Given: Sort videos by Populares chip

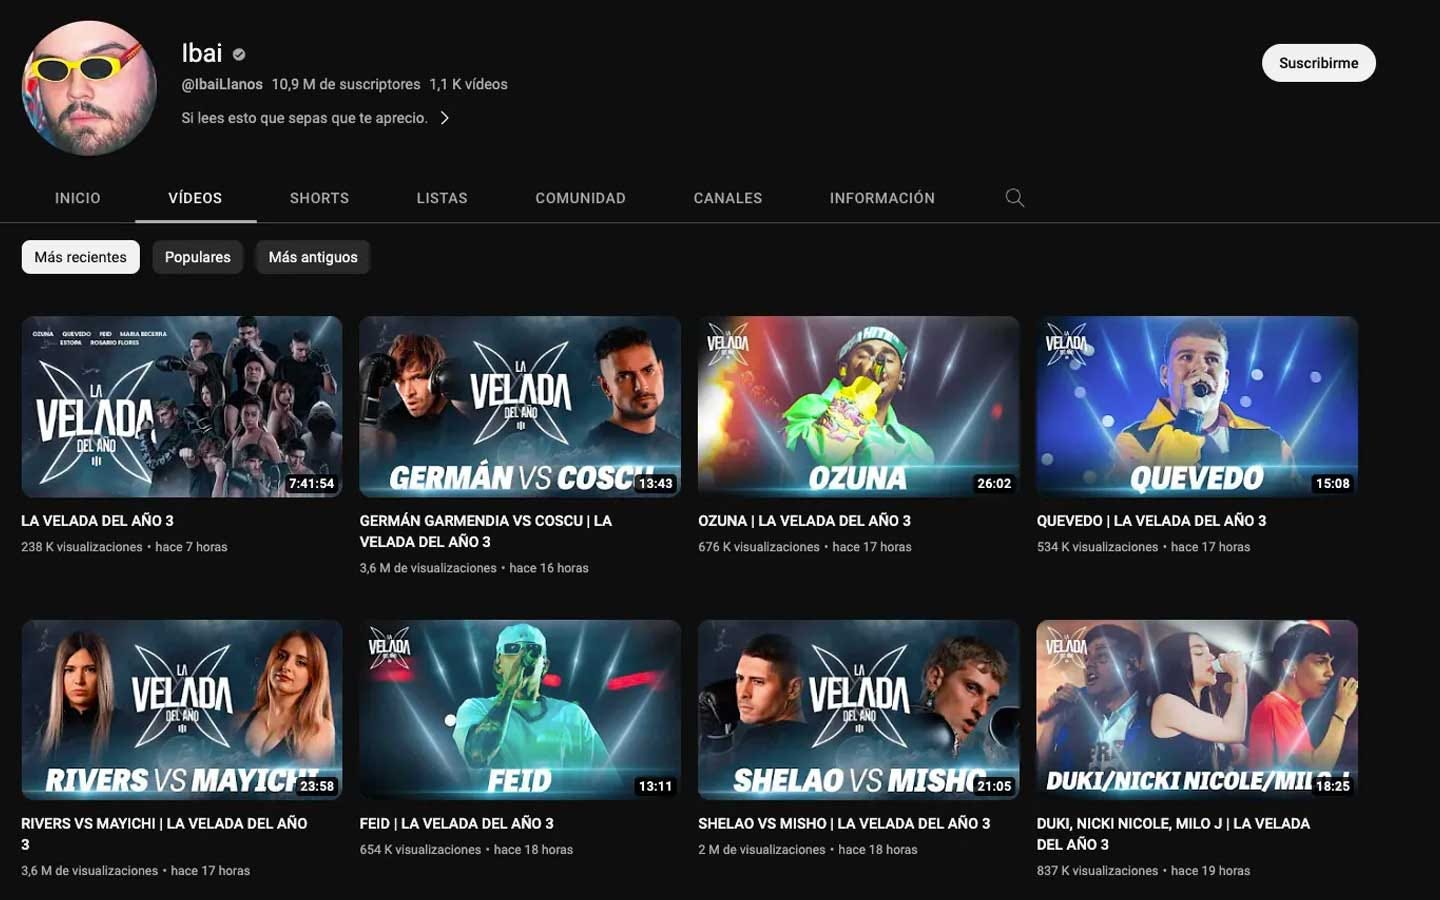Looking at the screenshot, I should click(197, 257).
